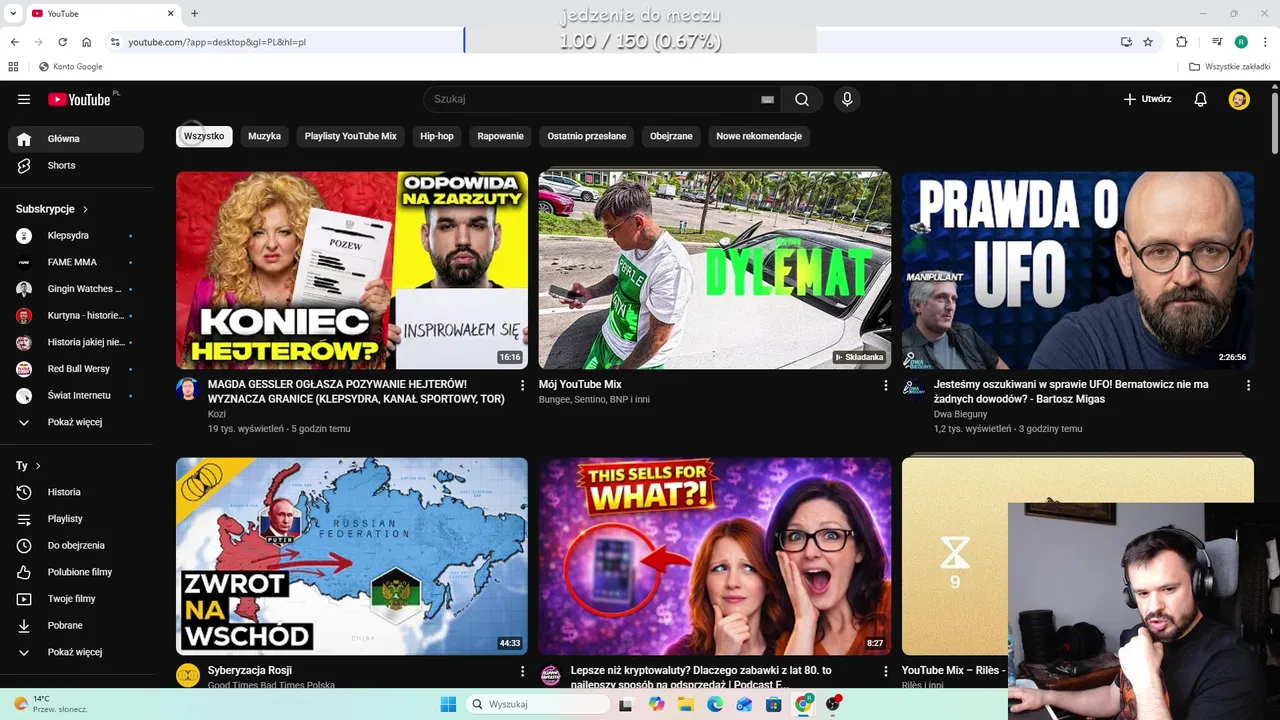Bookmark this page with star icon
The image size is (1280, 720).
(x=1148, y=42)
